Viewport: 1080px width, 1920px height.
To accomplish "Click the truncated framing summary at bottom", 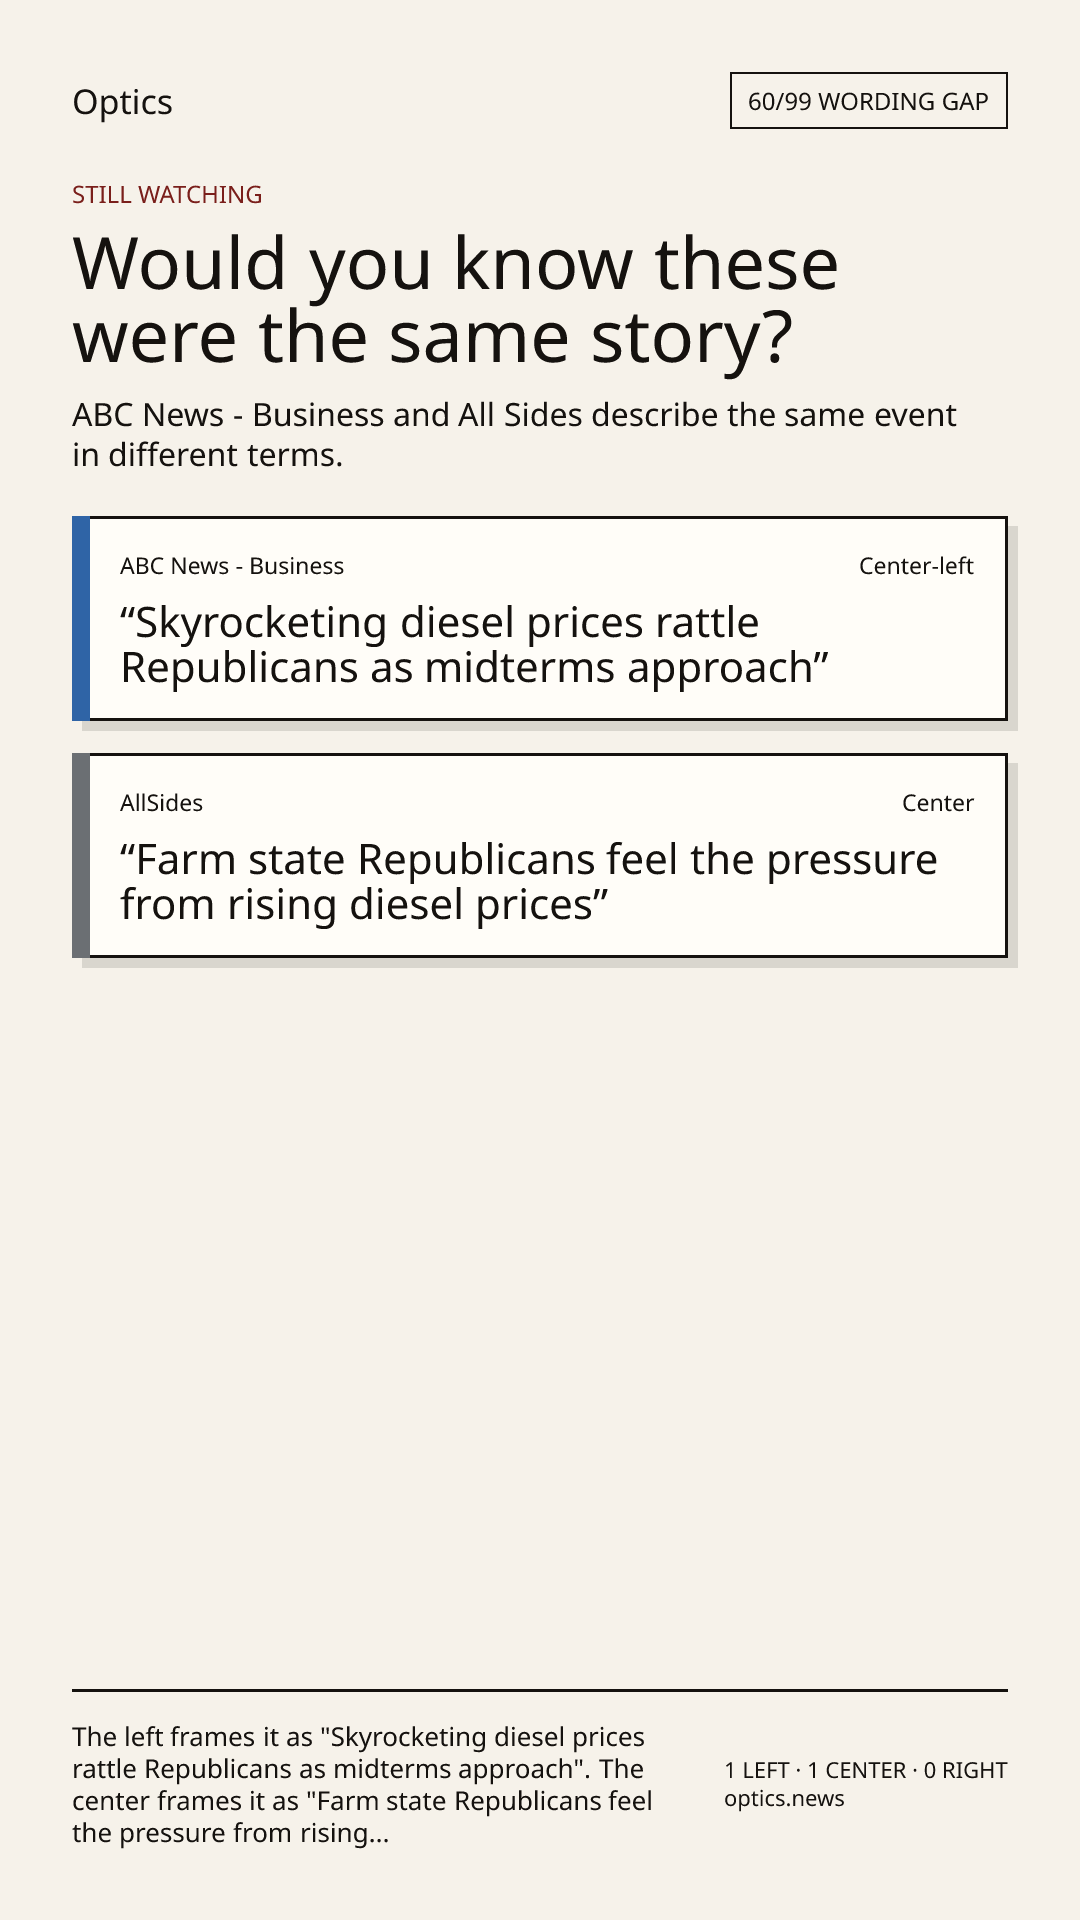I will point(363,1785).
